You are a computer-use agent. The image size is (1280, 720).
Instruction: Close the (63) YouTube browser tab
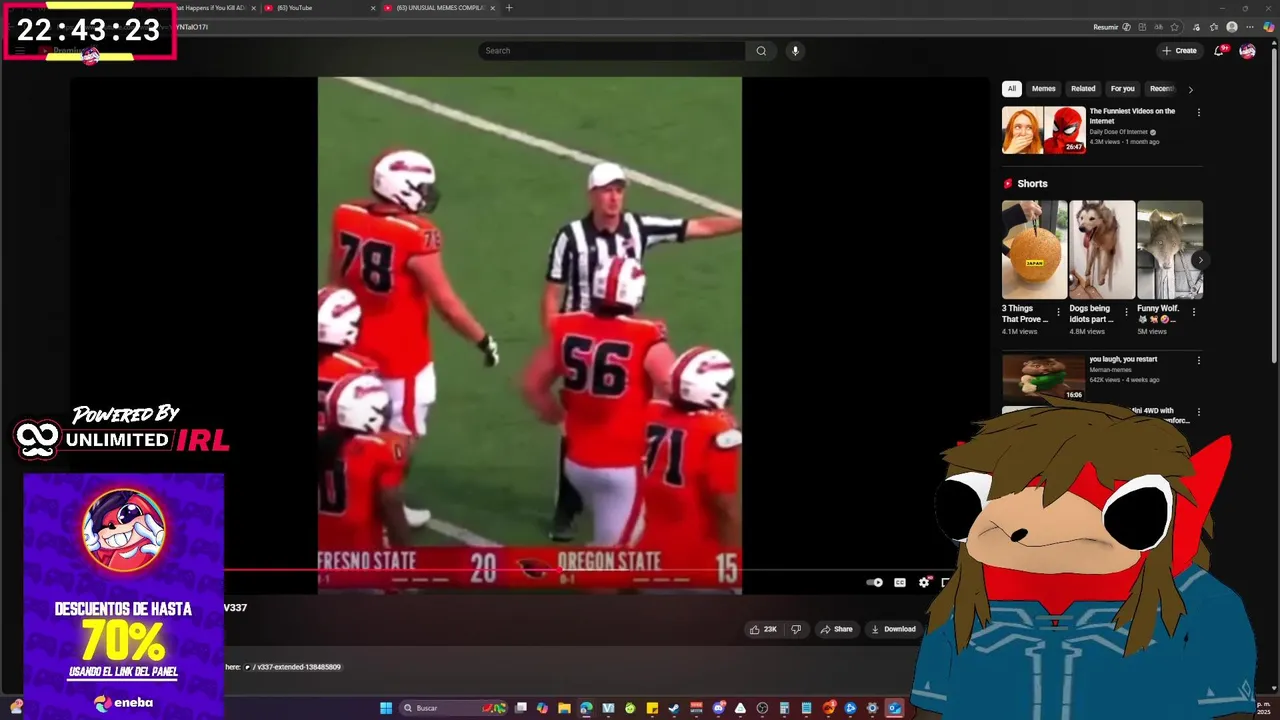(374, 8)
